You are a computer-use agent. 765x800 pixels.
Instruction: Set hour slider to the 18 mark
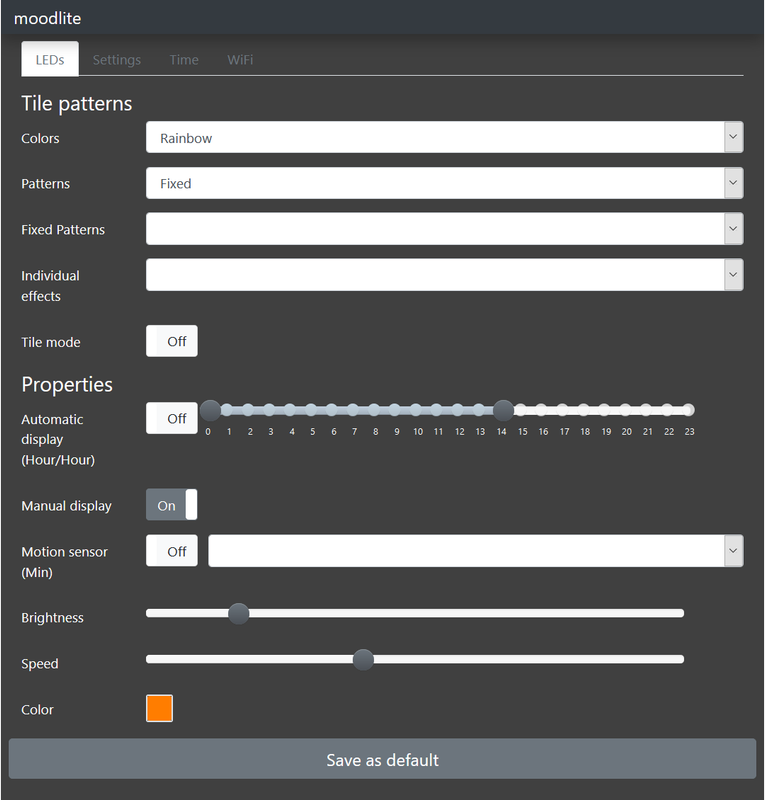[584, 410]
